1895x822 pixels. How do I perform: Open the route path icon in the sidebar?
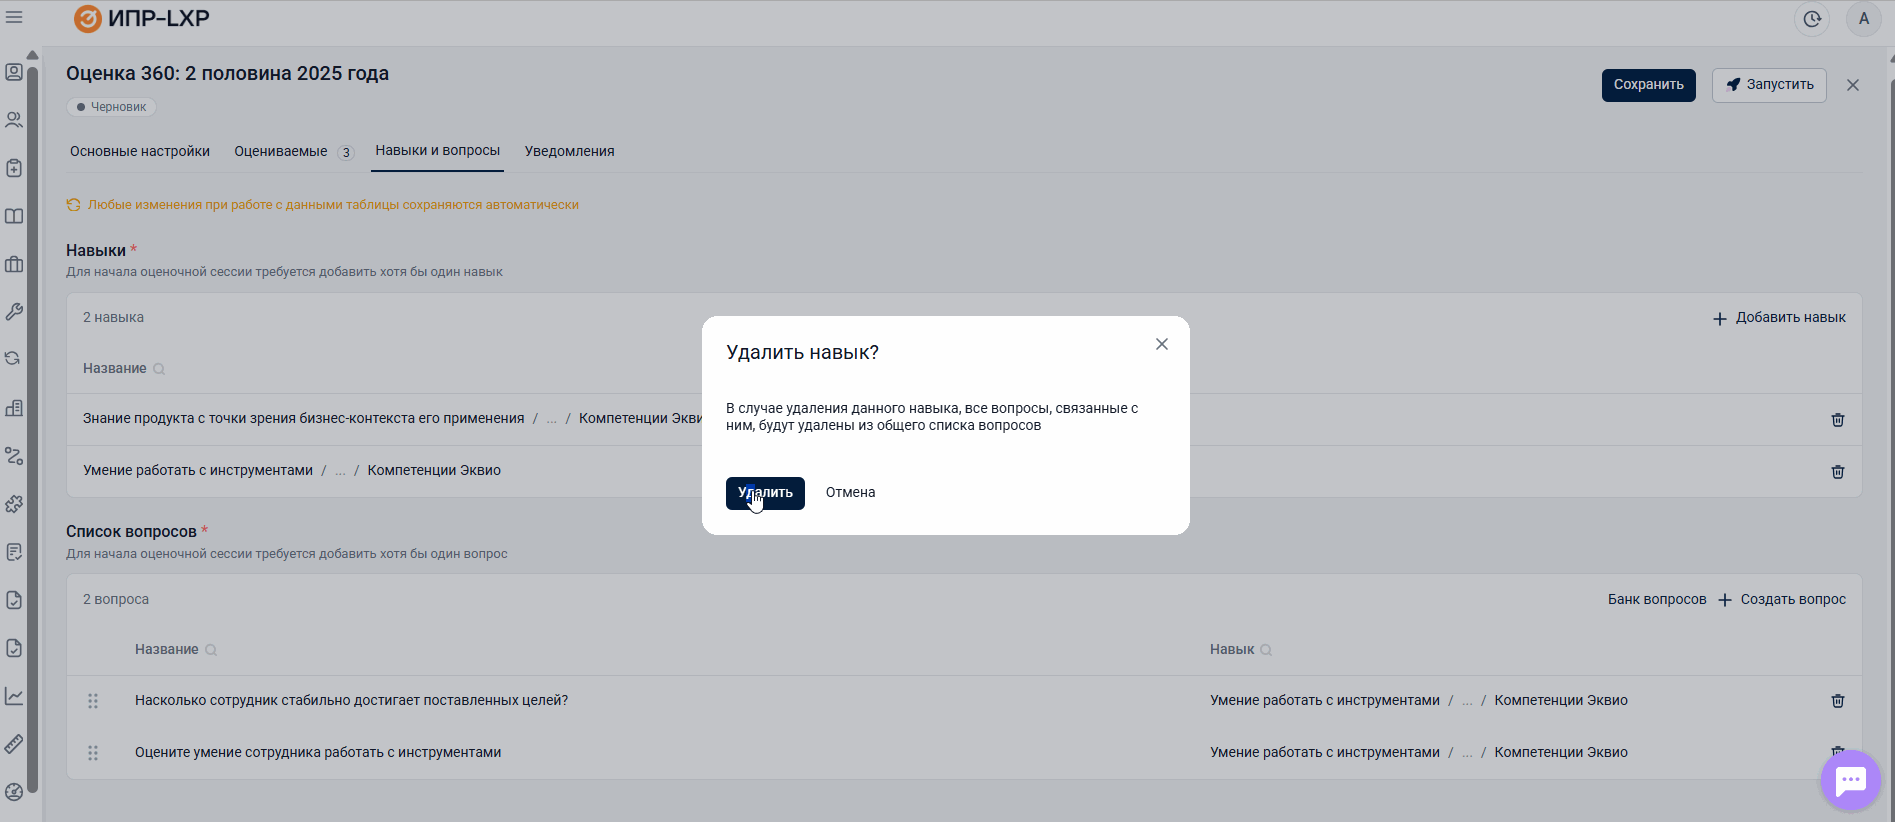click(x=14, y=456)
